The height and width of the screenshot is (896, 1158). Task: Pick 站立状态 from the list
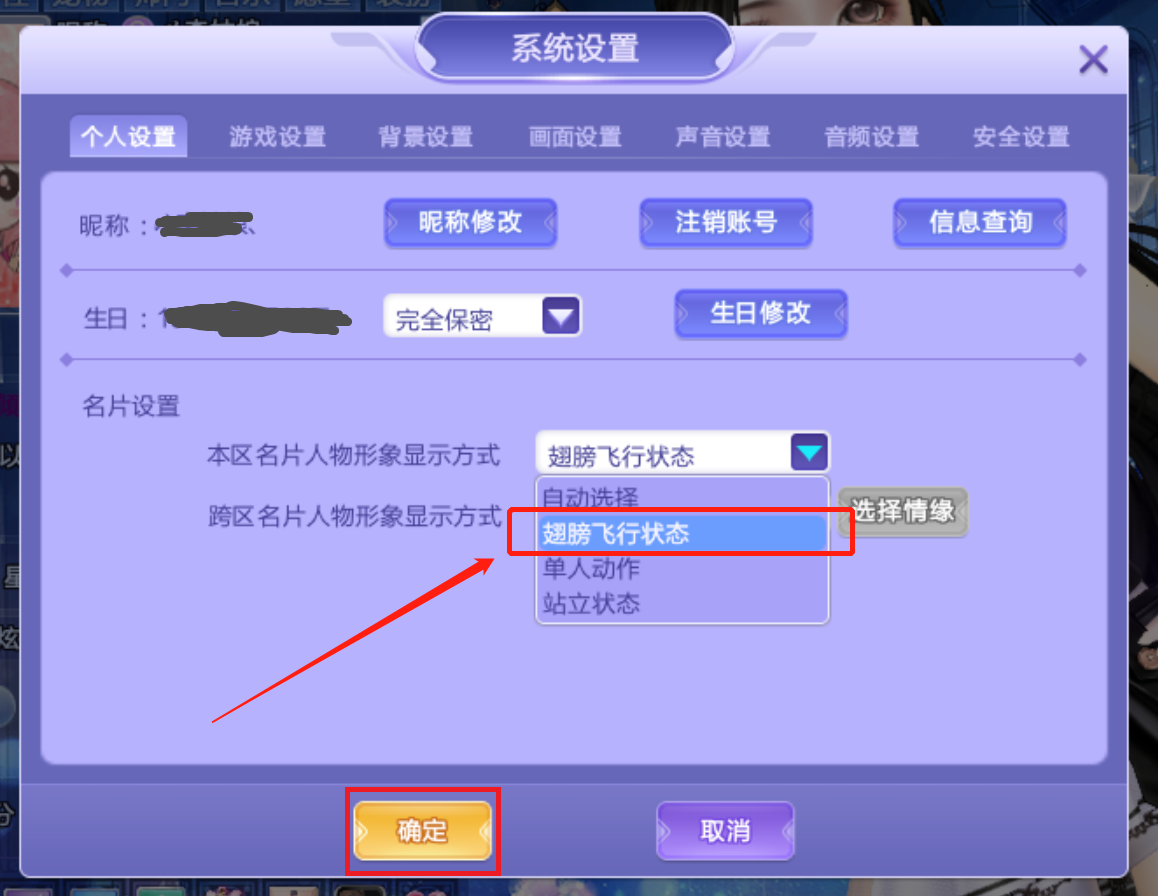(681, 603)
